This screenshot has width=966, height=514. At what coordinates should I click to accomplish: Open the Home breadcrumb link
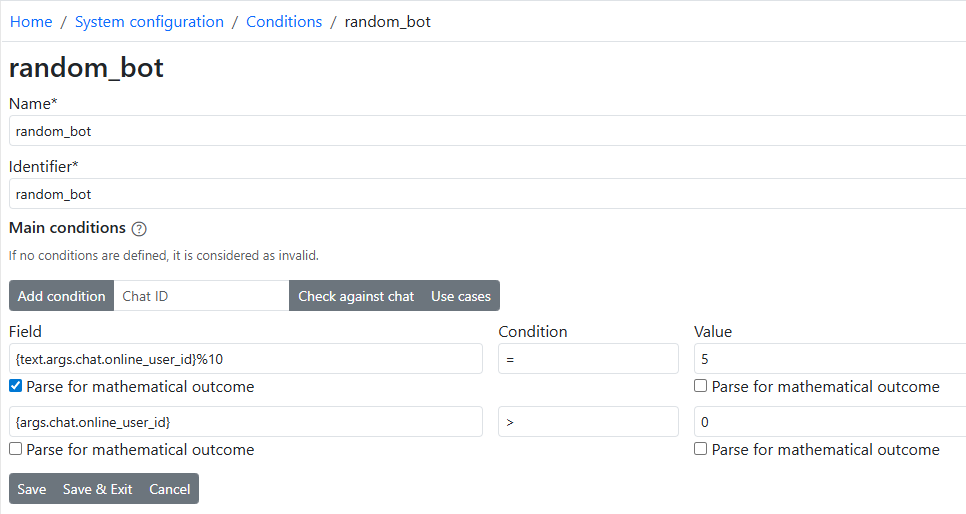[31, 21]
